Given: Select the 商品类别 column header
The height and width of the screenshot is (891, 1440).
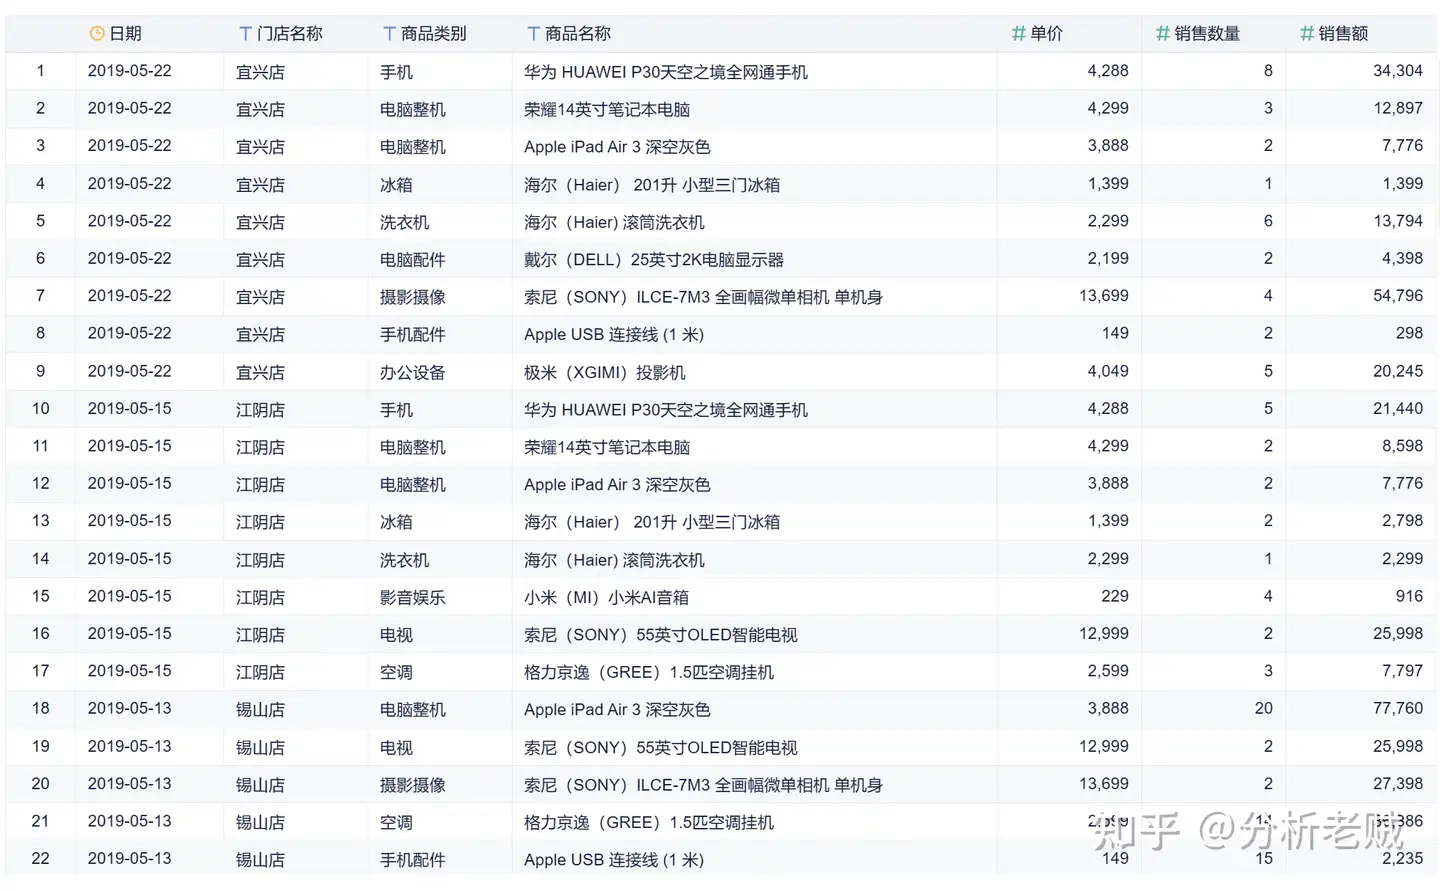Looking at the screenshot, I should coord(440,34).
